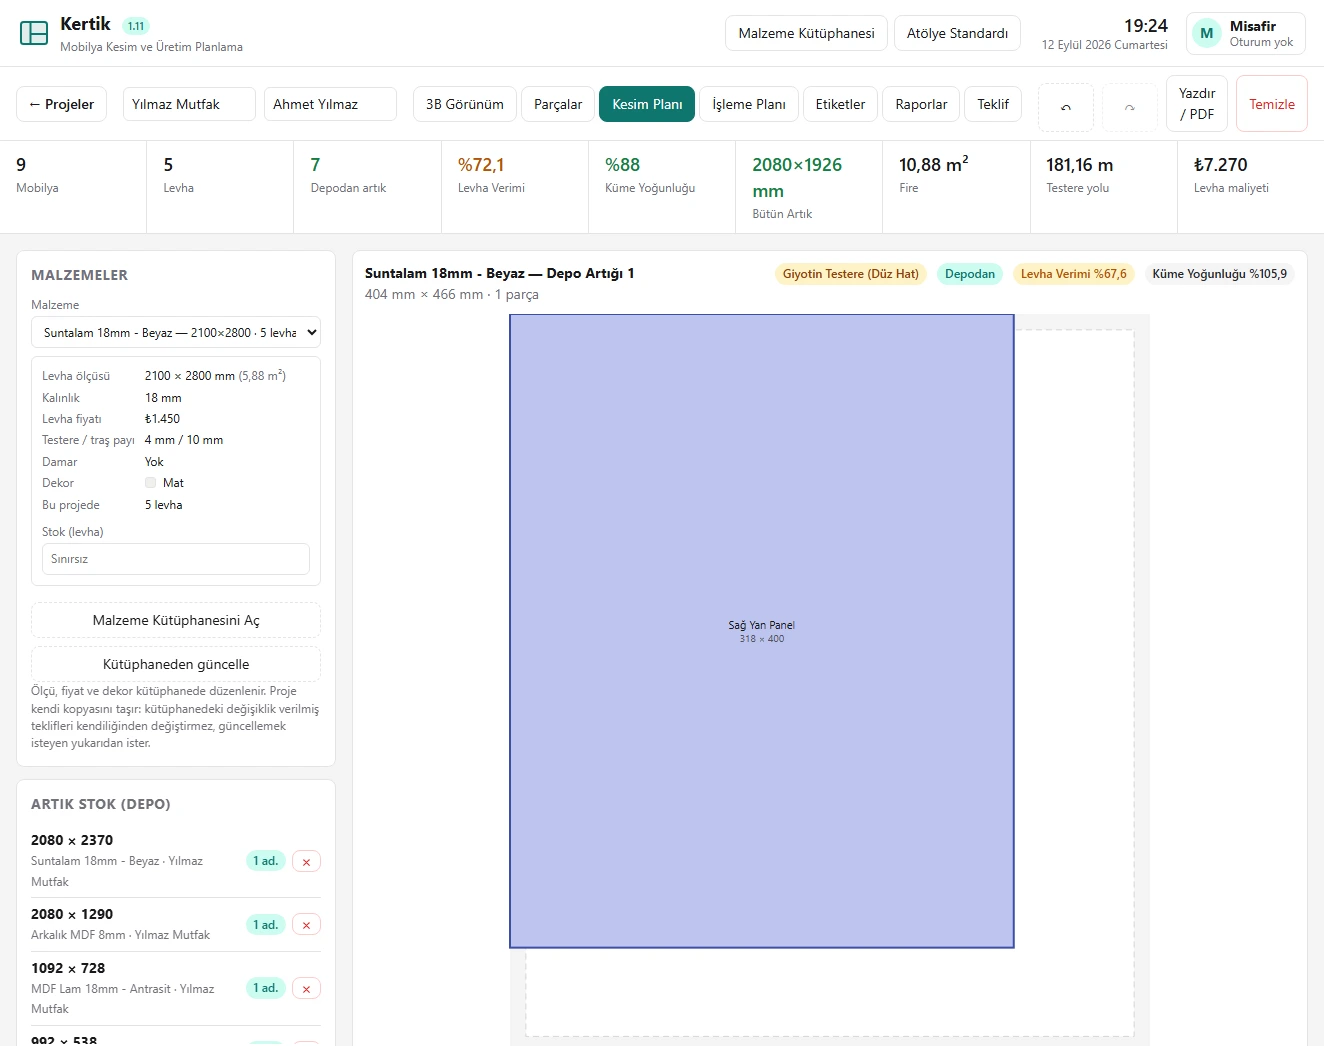Go back to Projeler
This screenshot has height=1046, width=1324.
click(x=61, y=104)
